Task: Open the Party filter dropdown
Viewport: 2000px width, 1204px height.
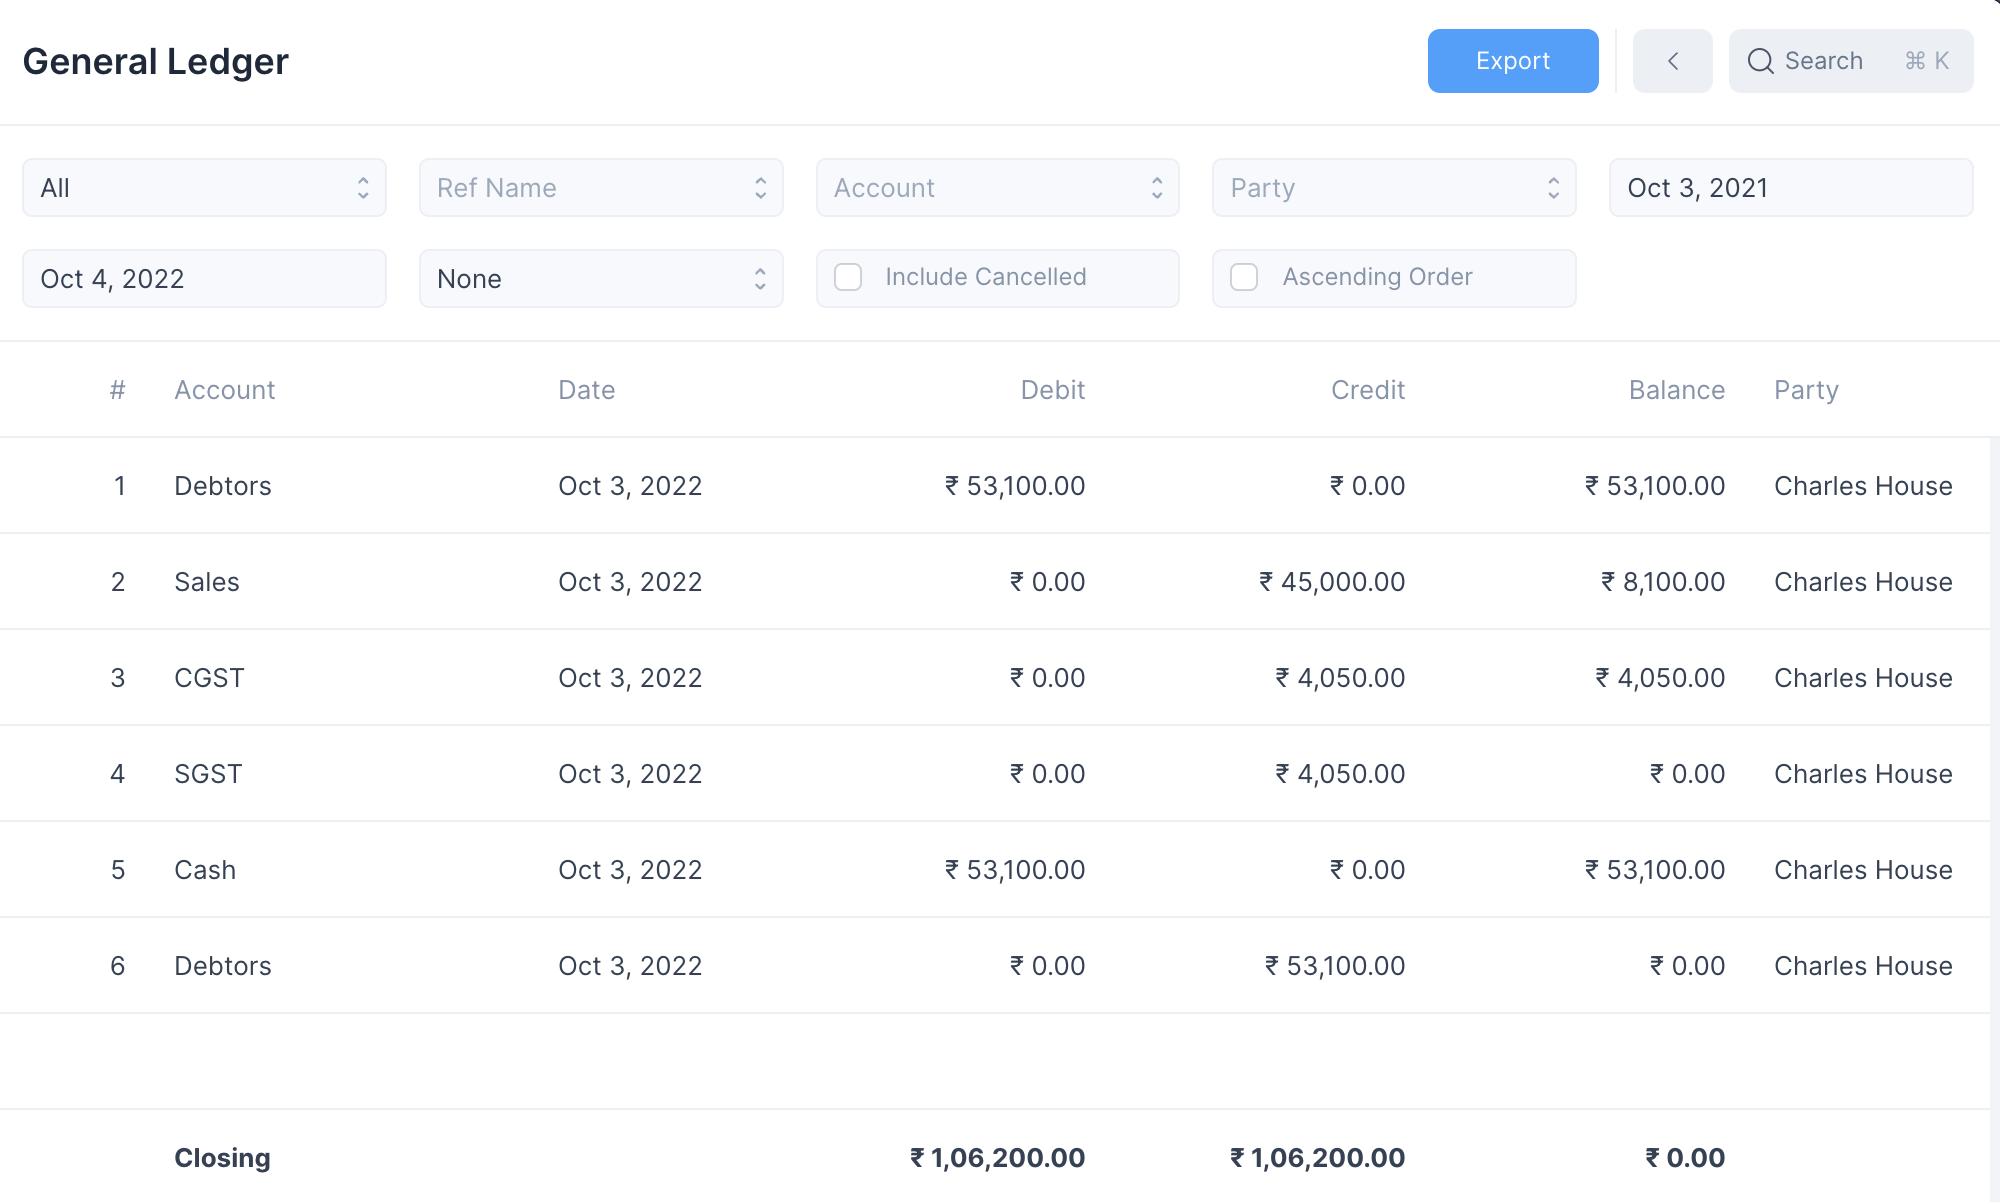Action: click(x=1393, y=188)
